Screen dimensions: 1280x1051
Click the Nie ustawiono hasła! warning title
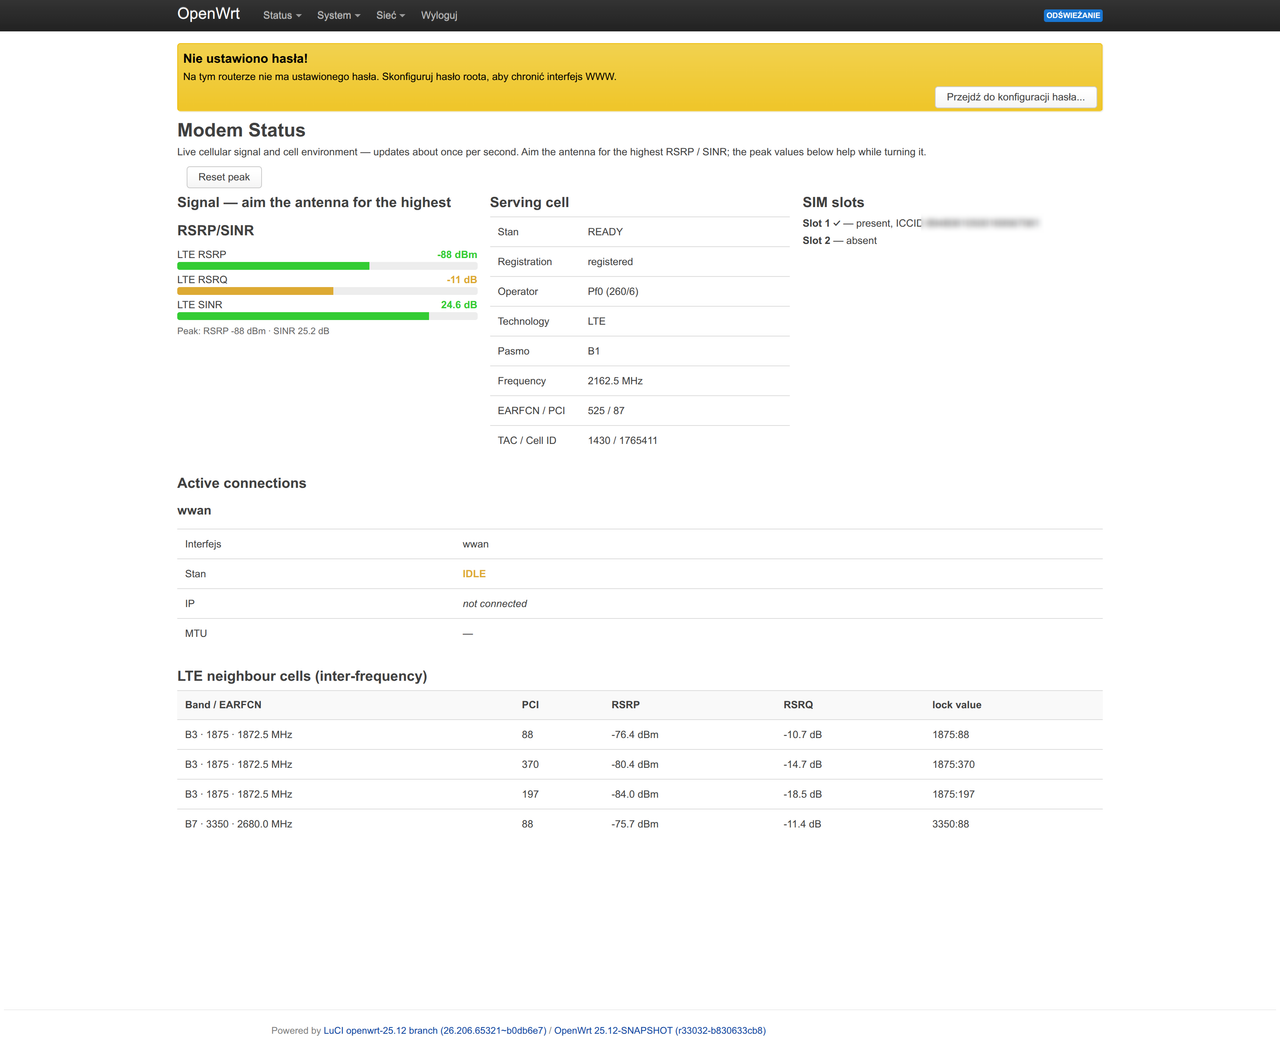(x=245, y=59)
